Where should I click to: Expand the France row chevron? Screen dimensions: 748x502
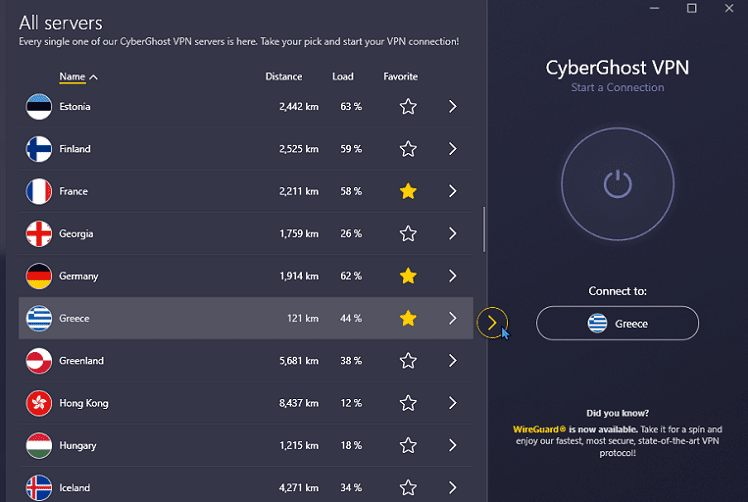pos(453,191)
